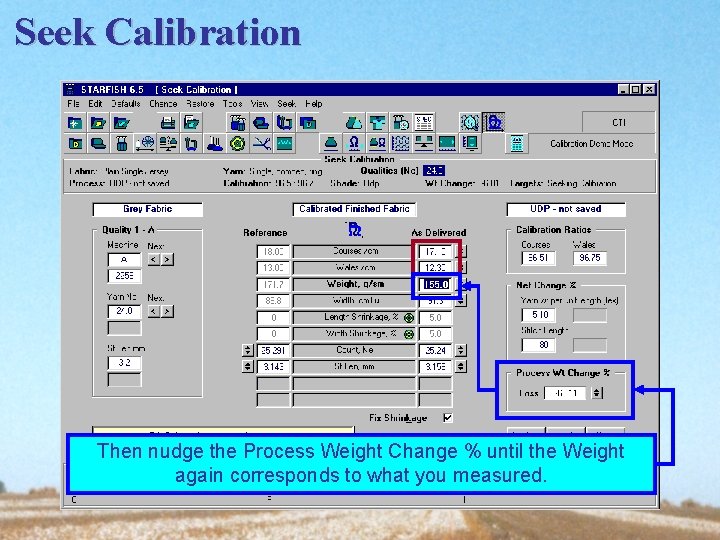Click the Width As Delivered spinner

click(461, 301)
